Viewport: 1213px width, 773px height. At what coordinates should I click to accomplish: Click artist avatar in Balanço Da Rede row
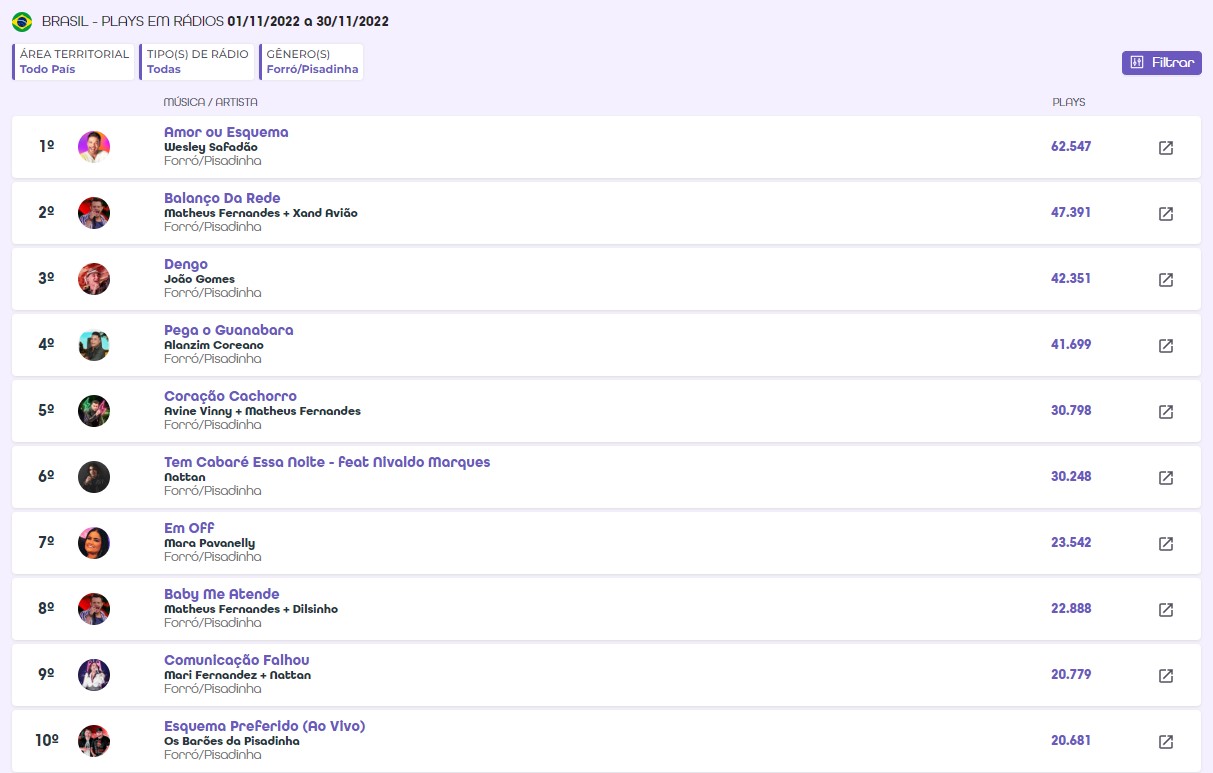point(94,213)
